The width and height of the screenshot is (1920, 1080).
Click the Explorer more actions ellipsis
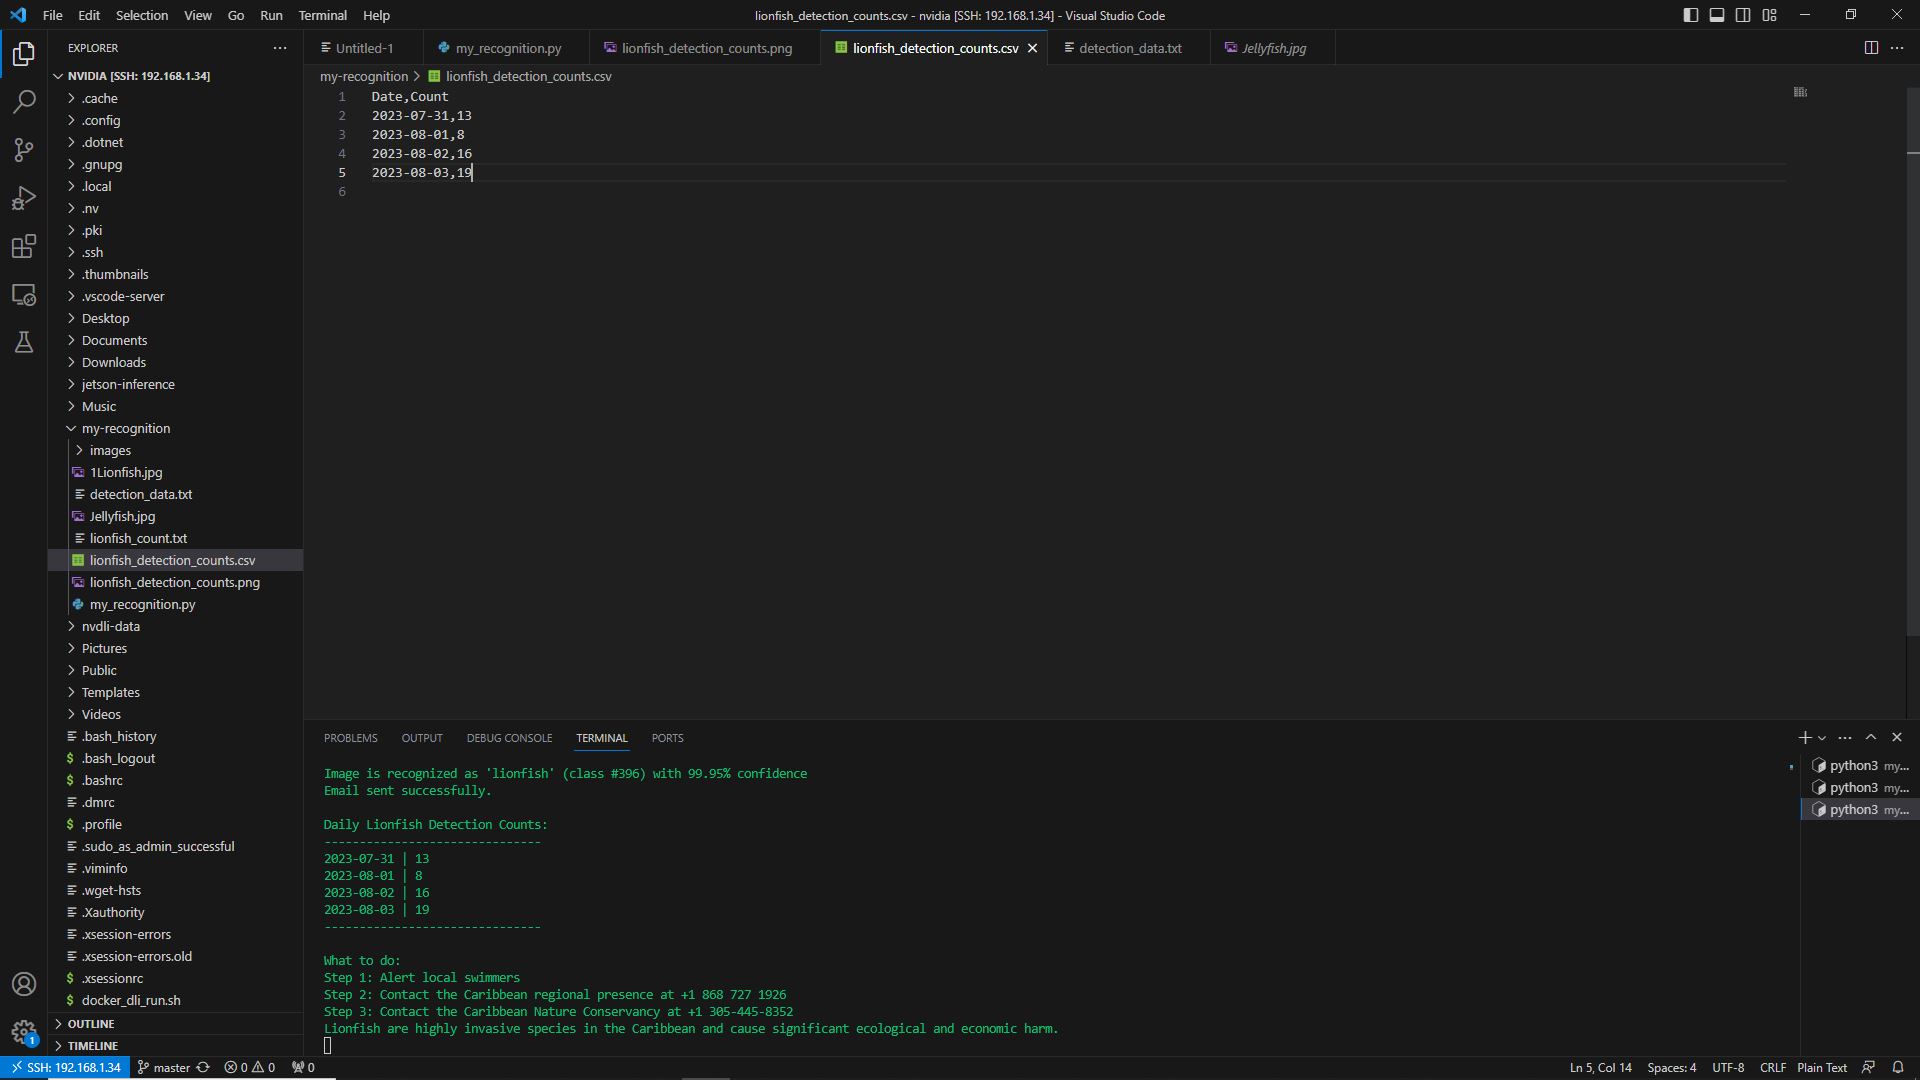280,48
